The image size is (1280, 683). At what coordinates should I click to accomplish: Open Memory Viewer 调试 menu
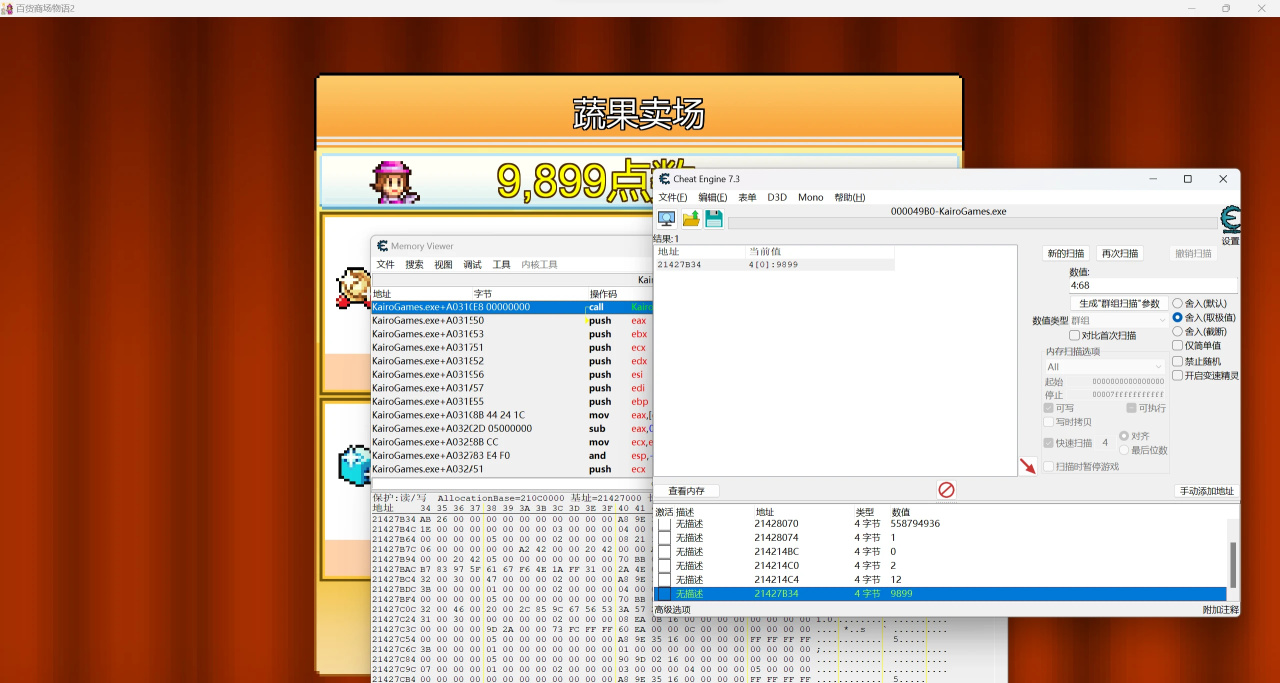click(472, 265)
